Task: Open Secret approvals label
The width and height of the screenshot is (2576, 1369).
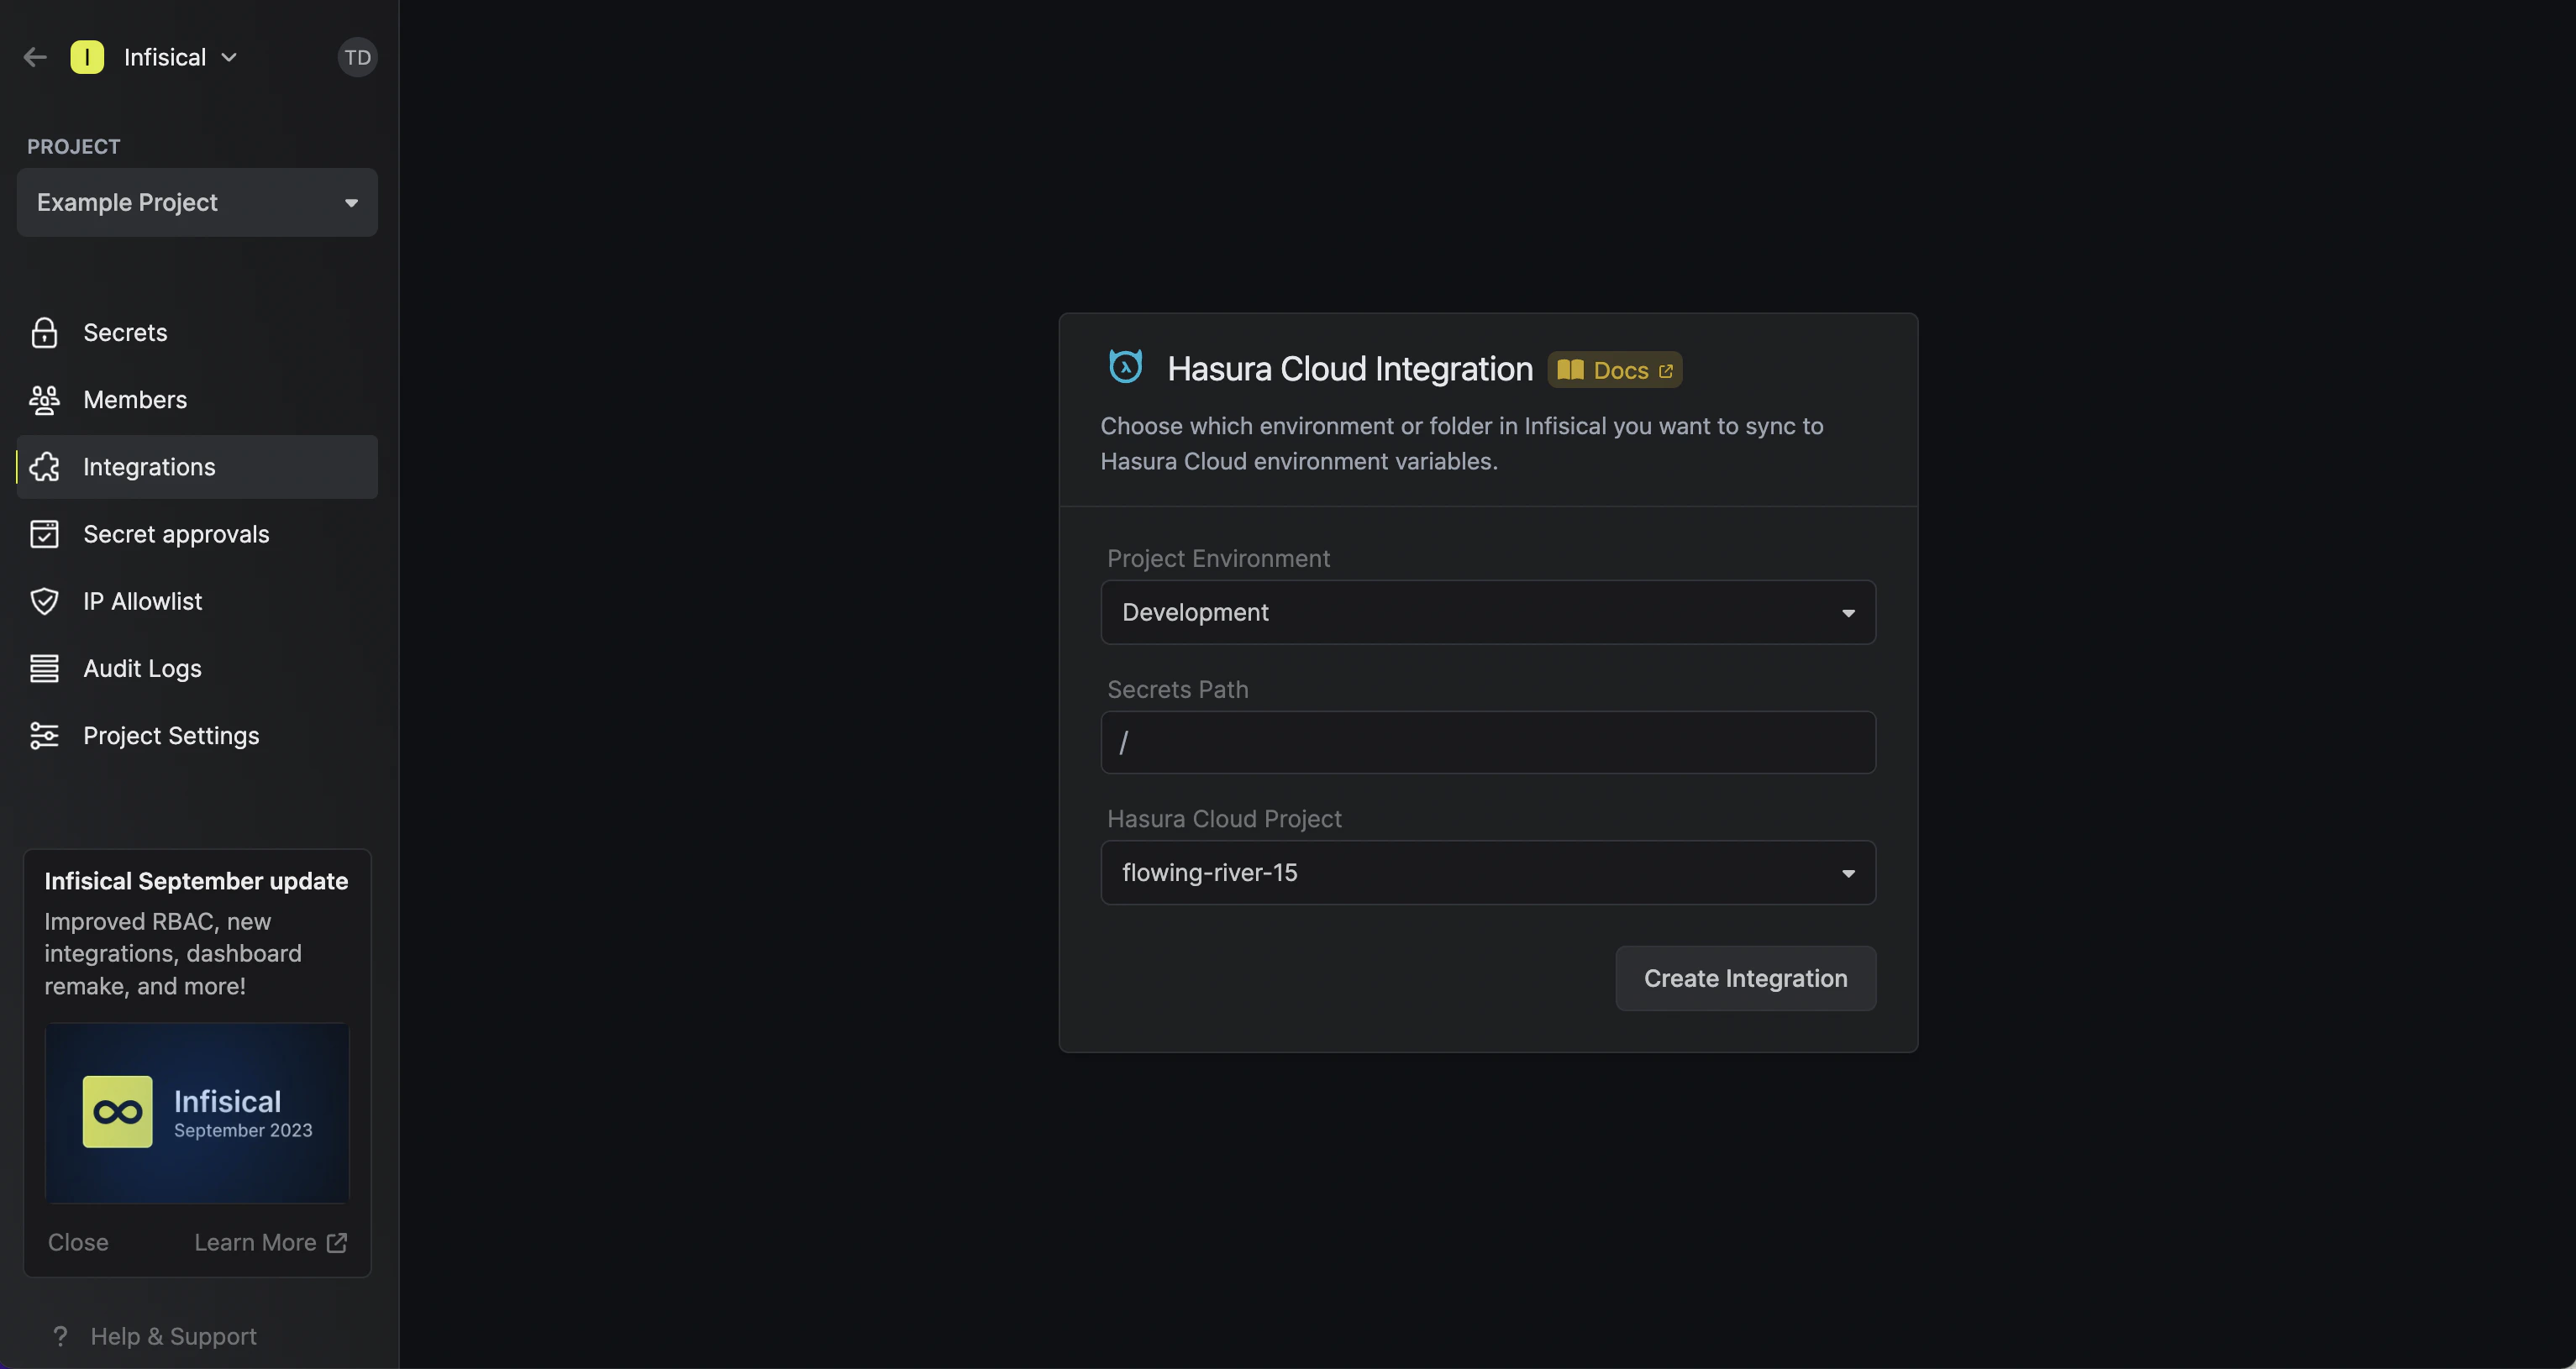Action: click(176, 534)
